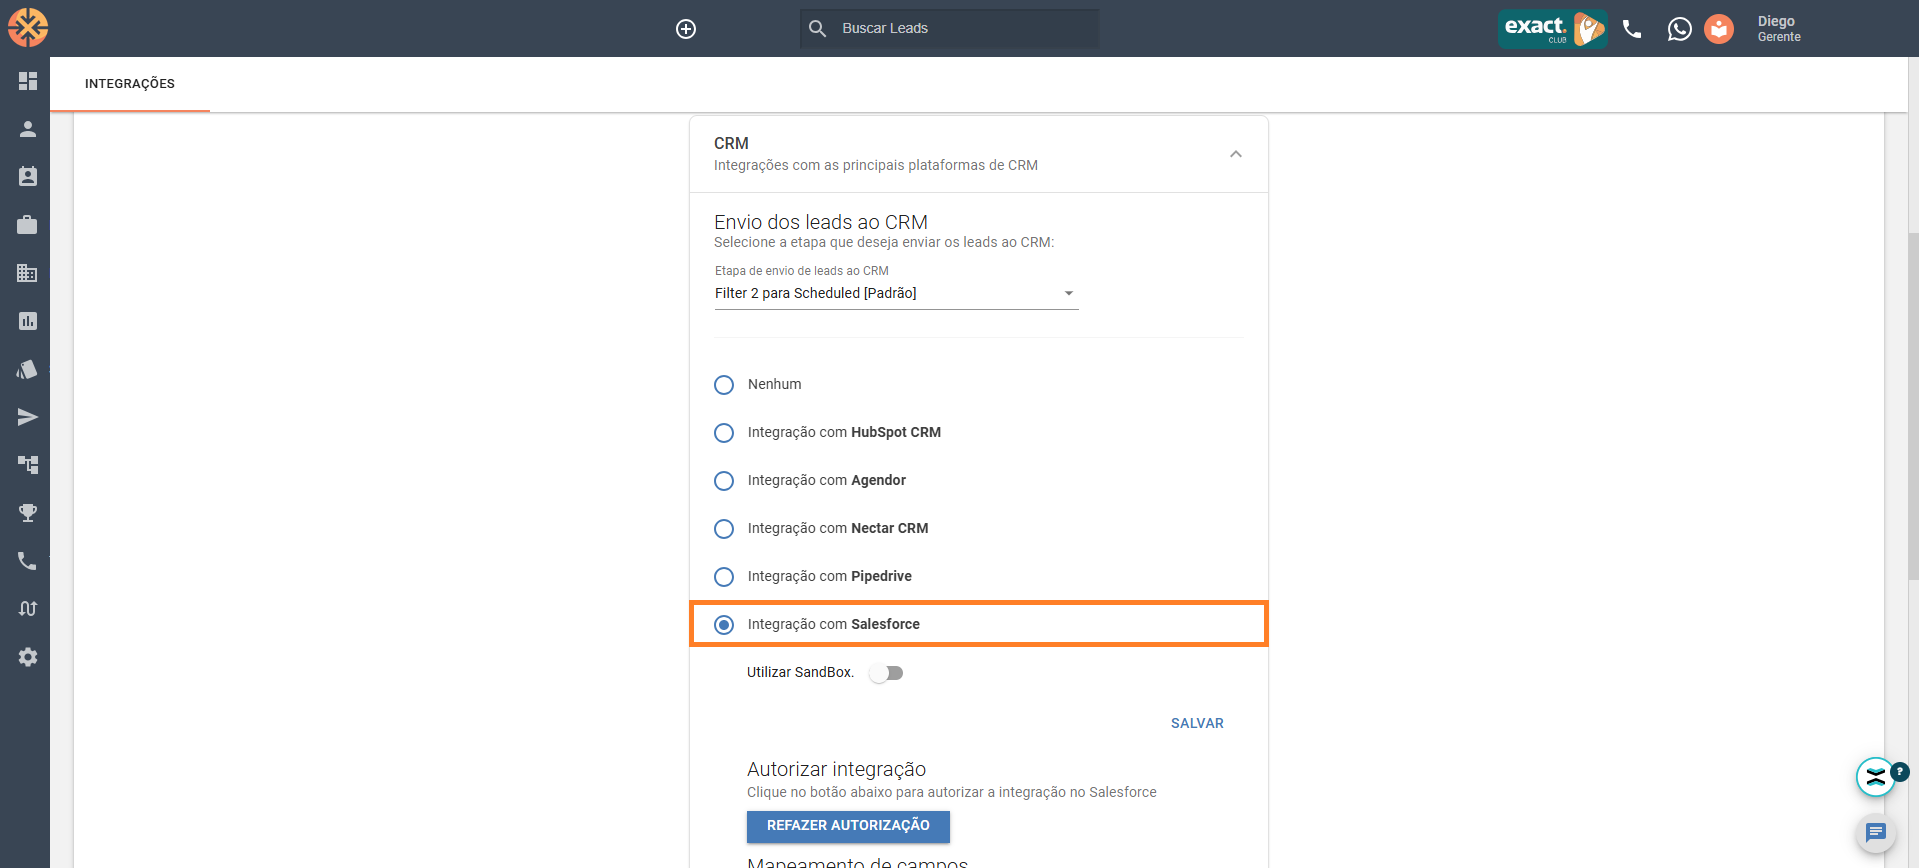
Task: Click the phone call icon in header
Action: coord(1632,29)
